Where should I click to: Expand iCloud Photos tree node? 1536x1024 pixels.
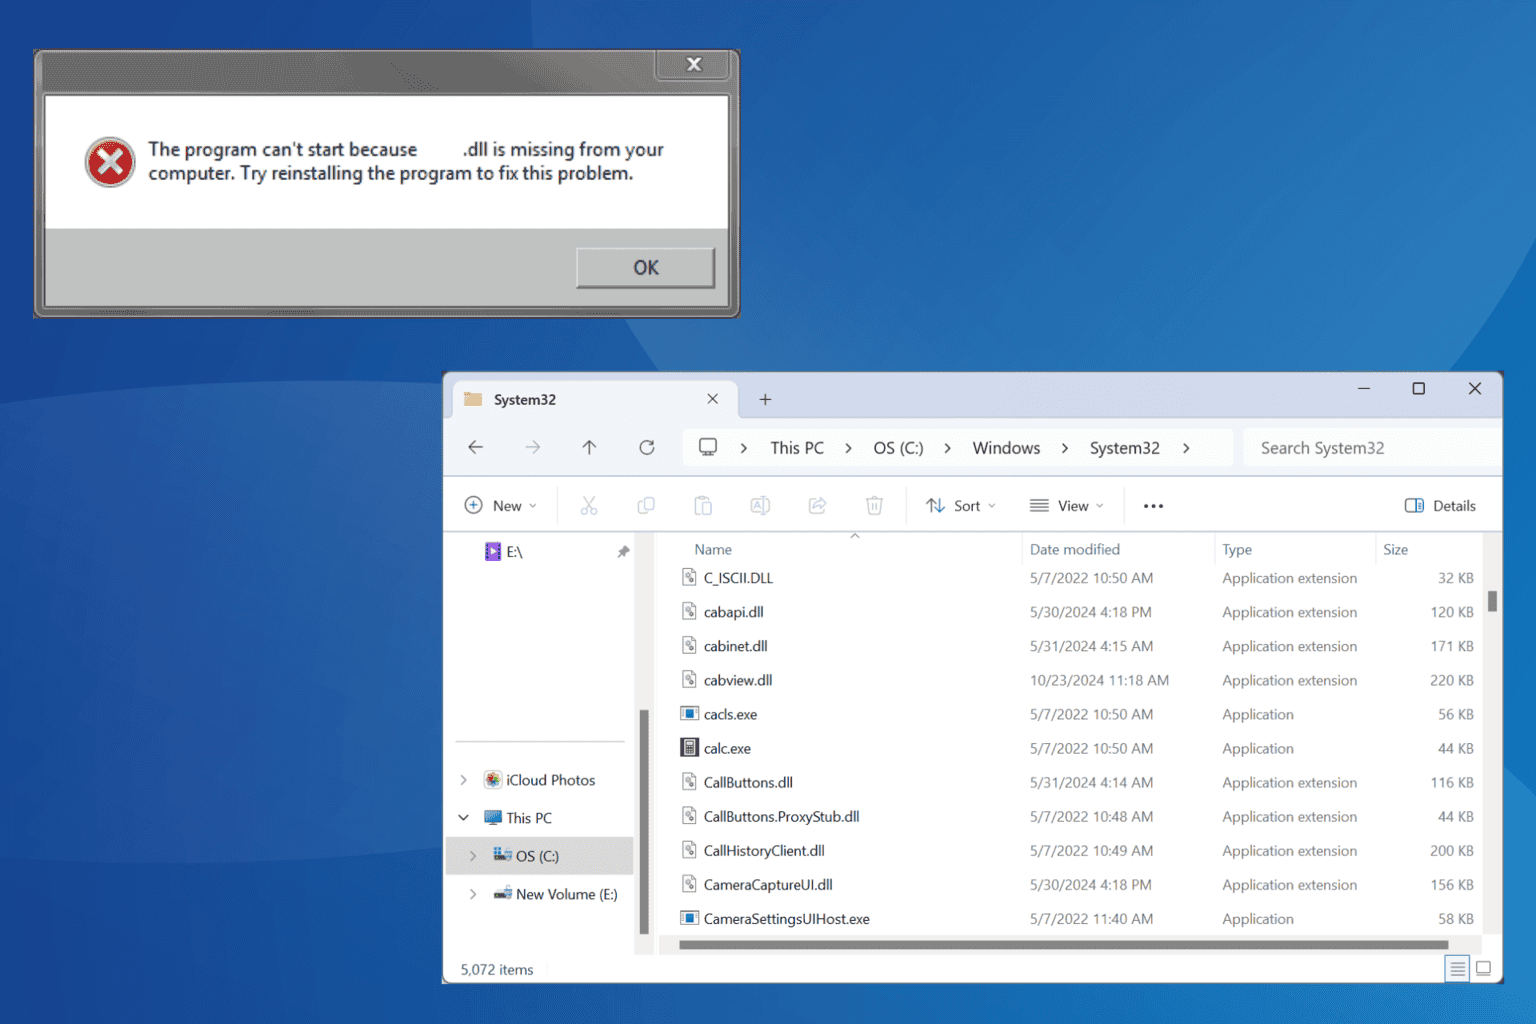[464, 780]
